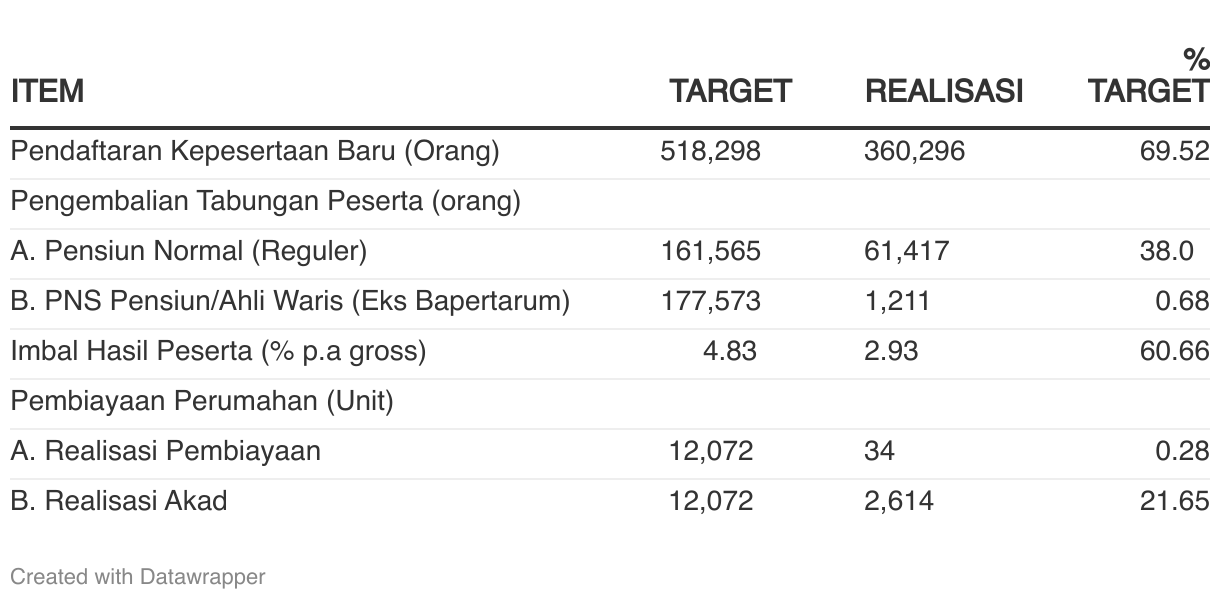Image resolution: width=1220 pixels, height=600 pixels.
Task: Click the % TARGET column header
Action: click(1149, 76)
